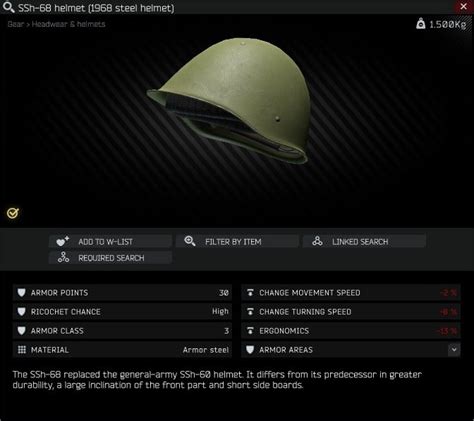This screenshot has width=474, height=421.
Task: Click the ERGONOMICS stat label
Action: click(284, 331)
